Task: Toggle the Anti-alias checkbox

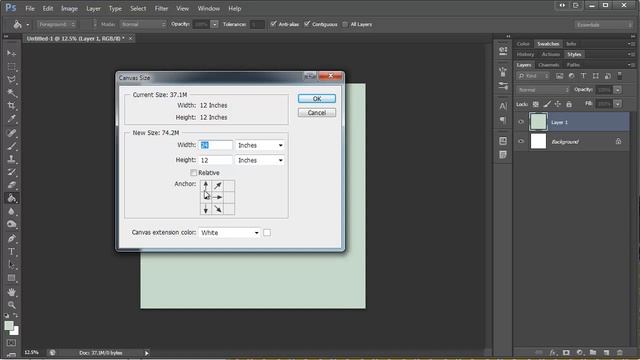Action: pos(273,24)
